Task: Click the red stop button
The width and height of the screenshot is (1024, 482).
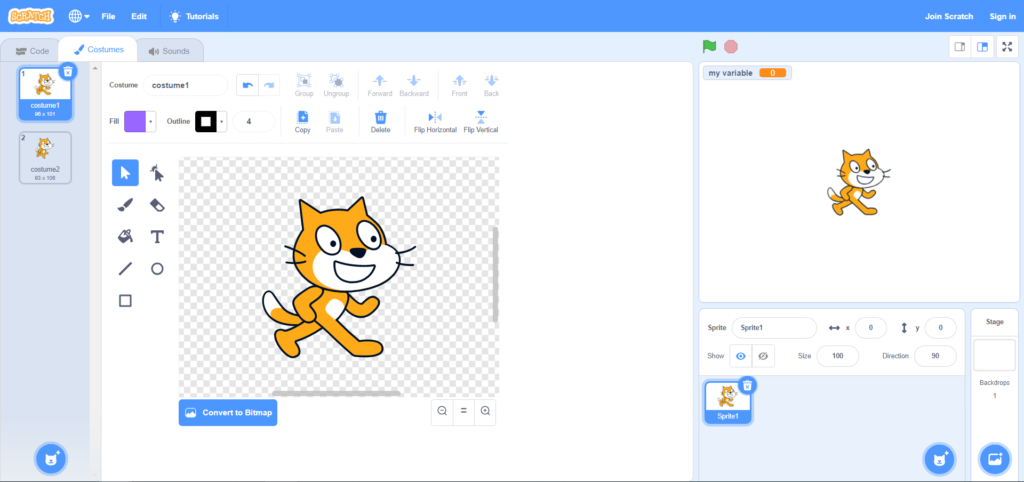Action: click(x=731, y=46)
